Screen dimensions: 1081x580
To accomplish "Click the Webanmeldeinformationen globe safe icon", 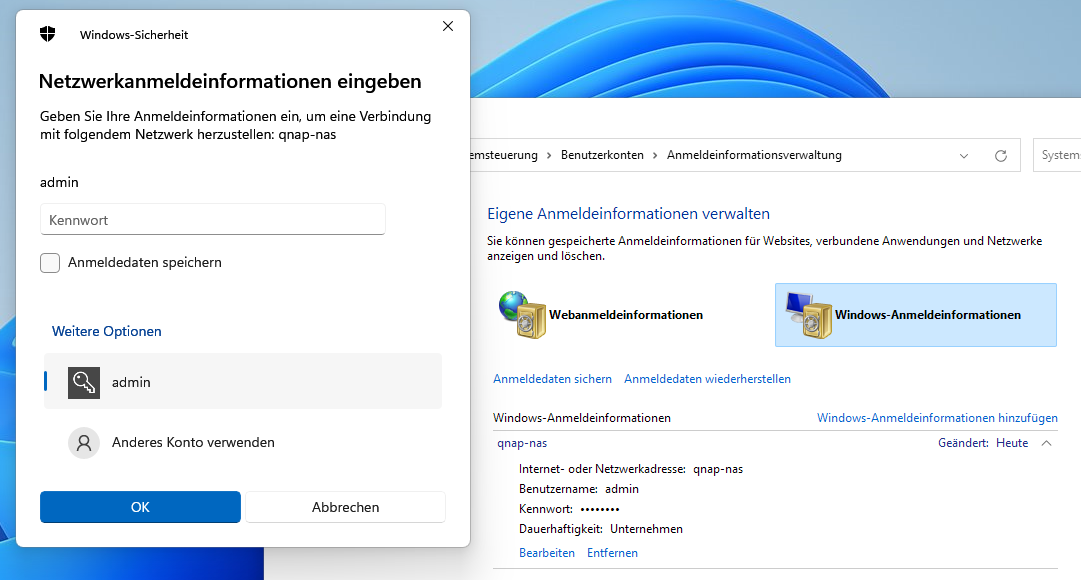I will point(523,314).
